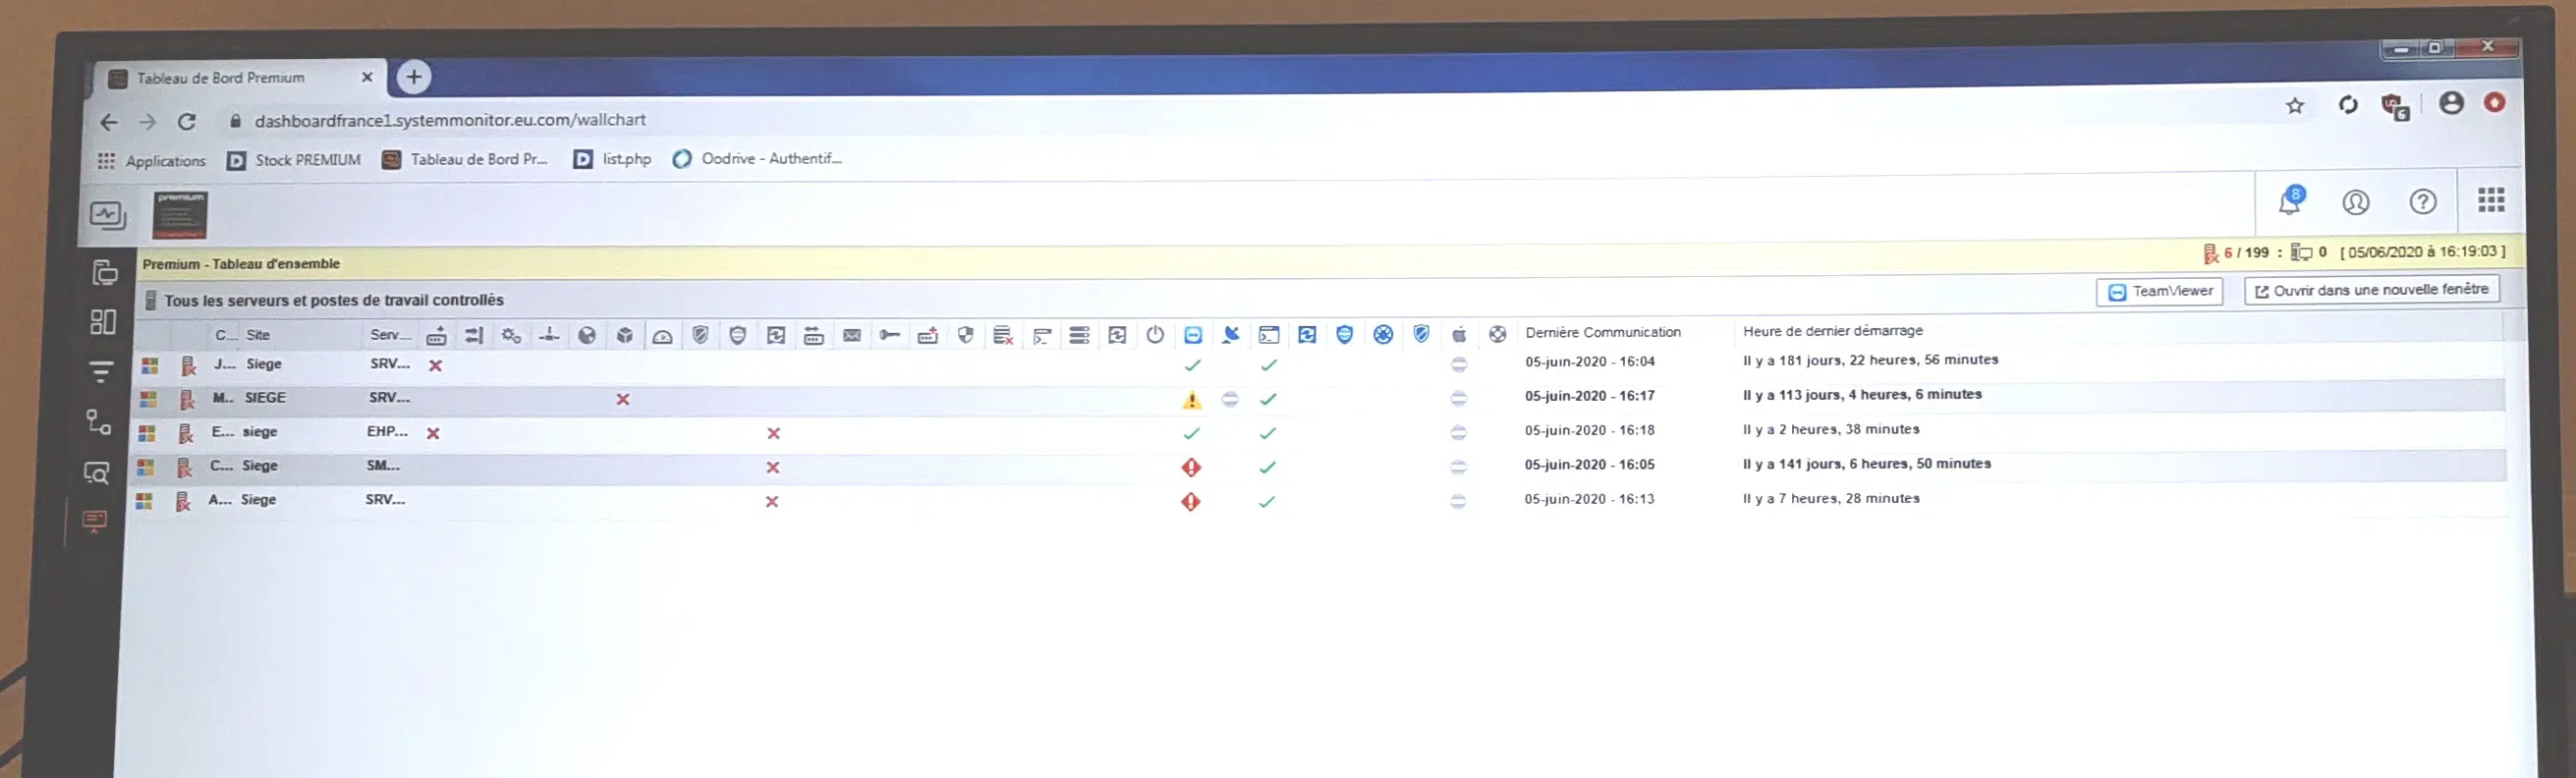Click the Premium logo thumbnail
This screenshot has width=2576, height=778.
pos(180,215)
